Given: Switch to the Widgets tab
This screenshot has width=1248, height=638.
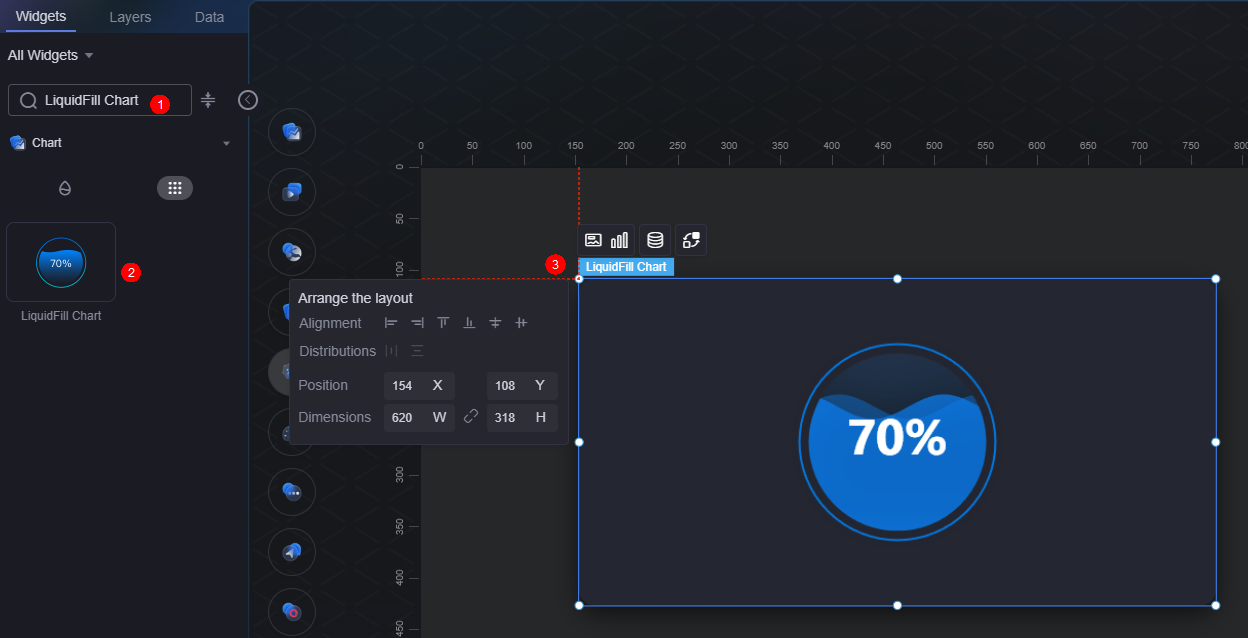Looking at the screenshot, I should point(41,17).
